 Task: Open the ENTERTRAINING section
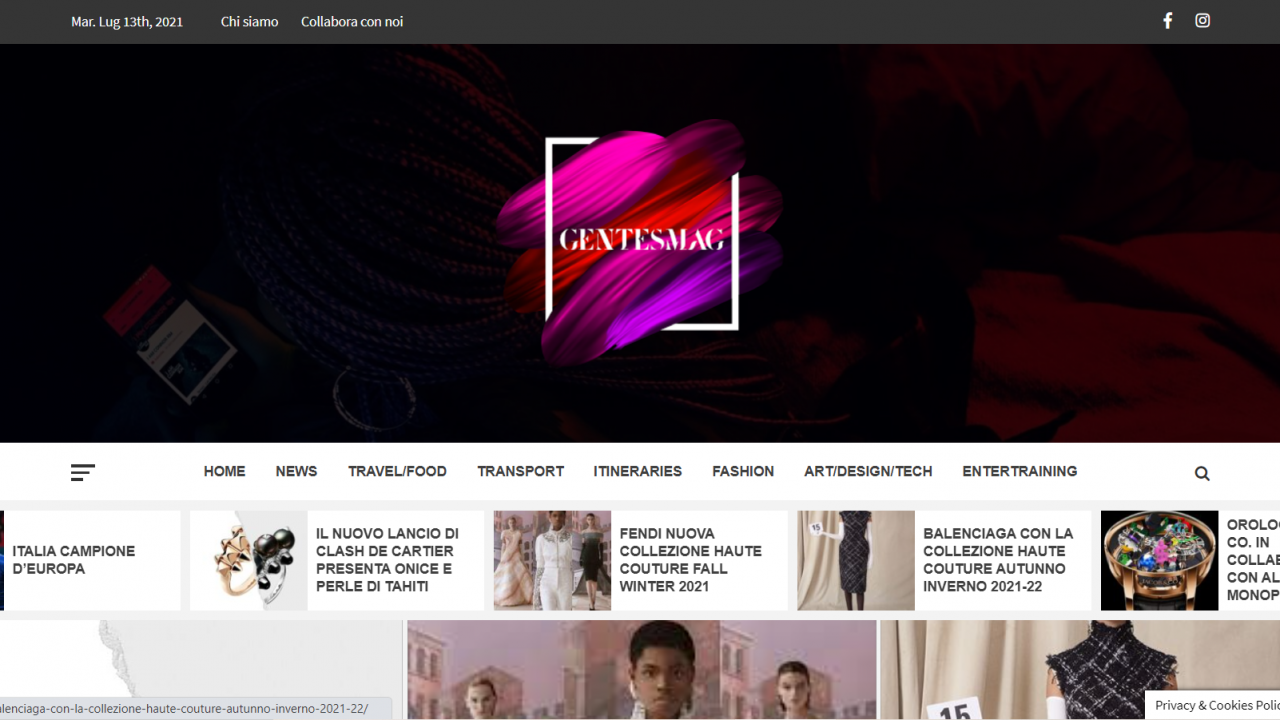[x=1020, y=471]
